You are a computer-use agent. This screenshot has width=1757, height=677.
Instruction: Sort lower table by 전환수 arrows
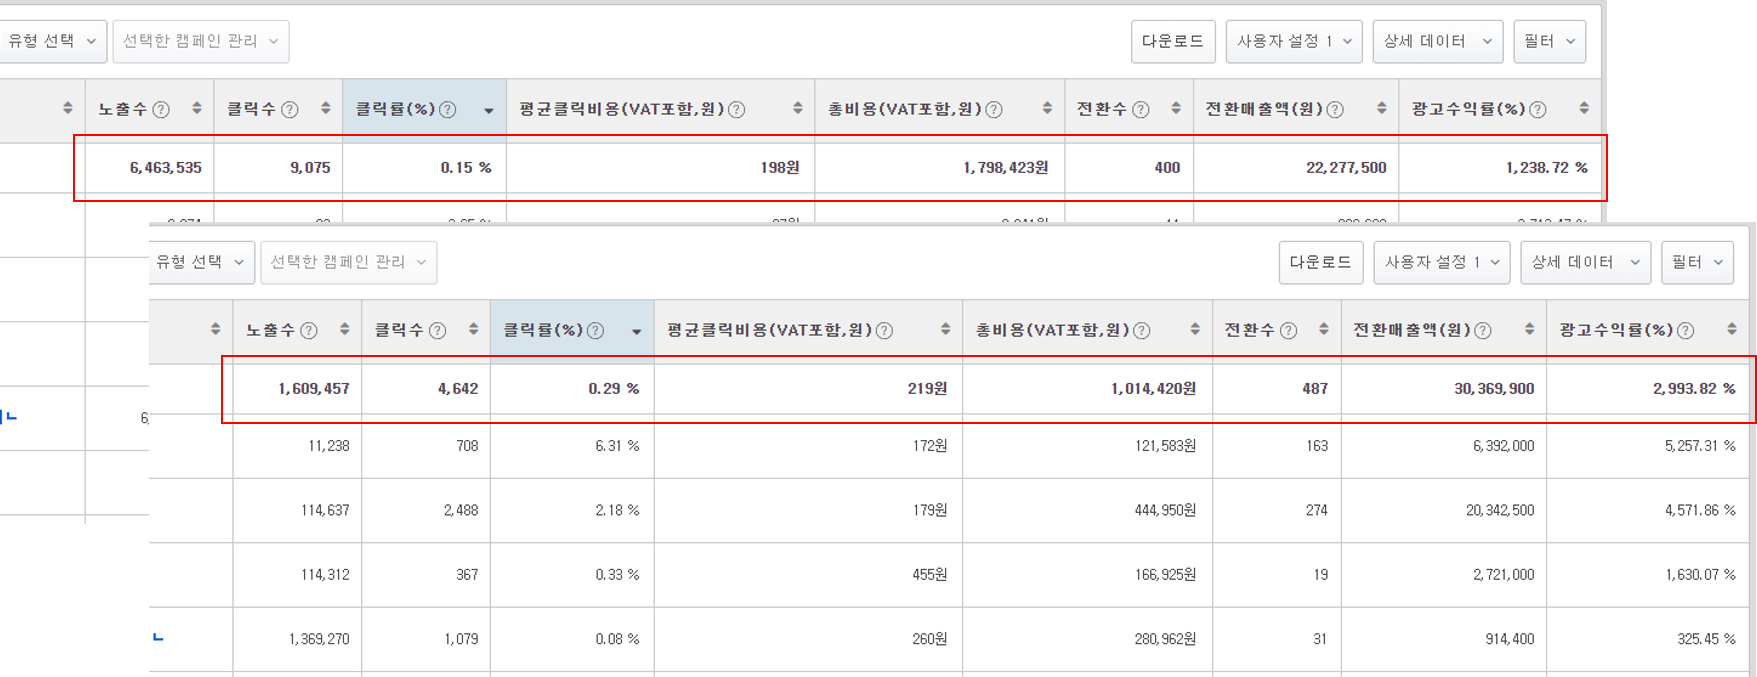(1324, 329)
